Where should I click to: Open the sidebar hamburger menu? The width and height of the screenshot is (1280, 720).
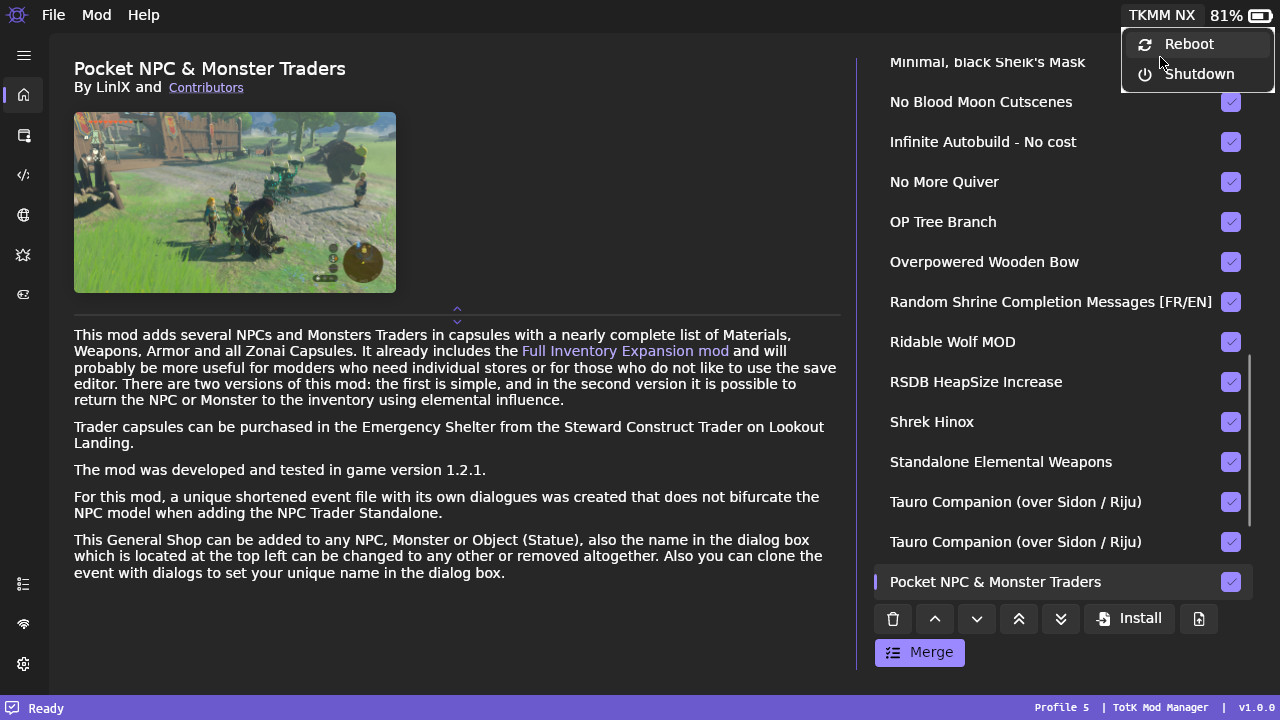(23, 55)
